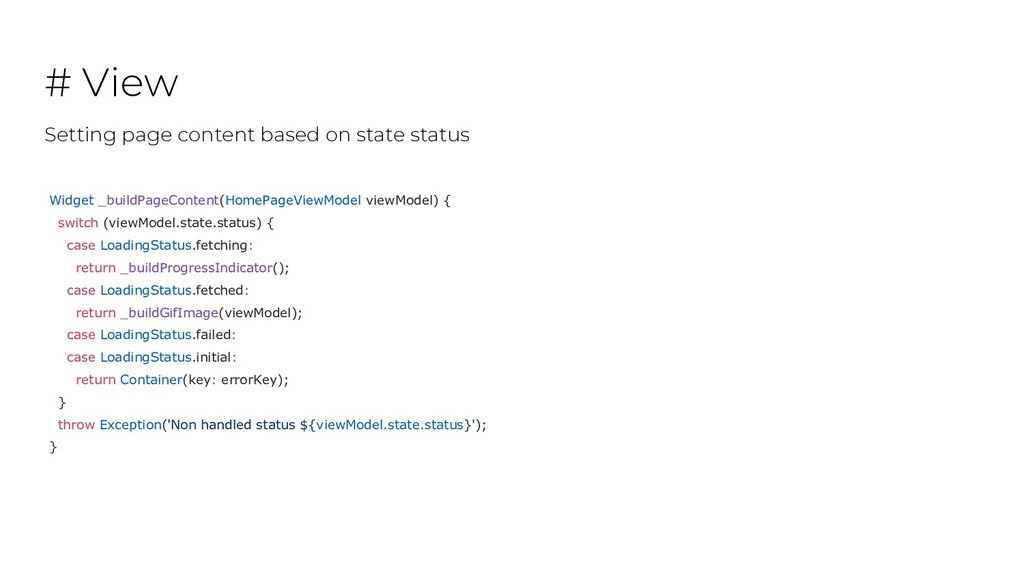Click the subtitle 'Setting page content based on state status'
The image size is (1024, 576).
pyautogui.click(x=257, y=135)
